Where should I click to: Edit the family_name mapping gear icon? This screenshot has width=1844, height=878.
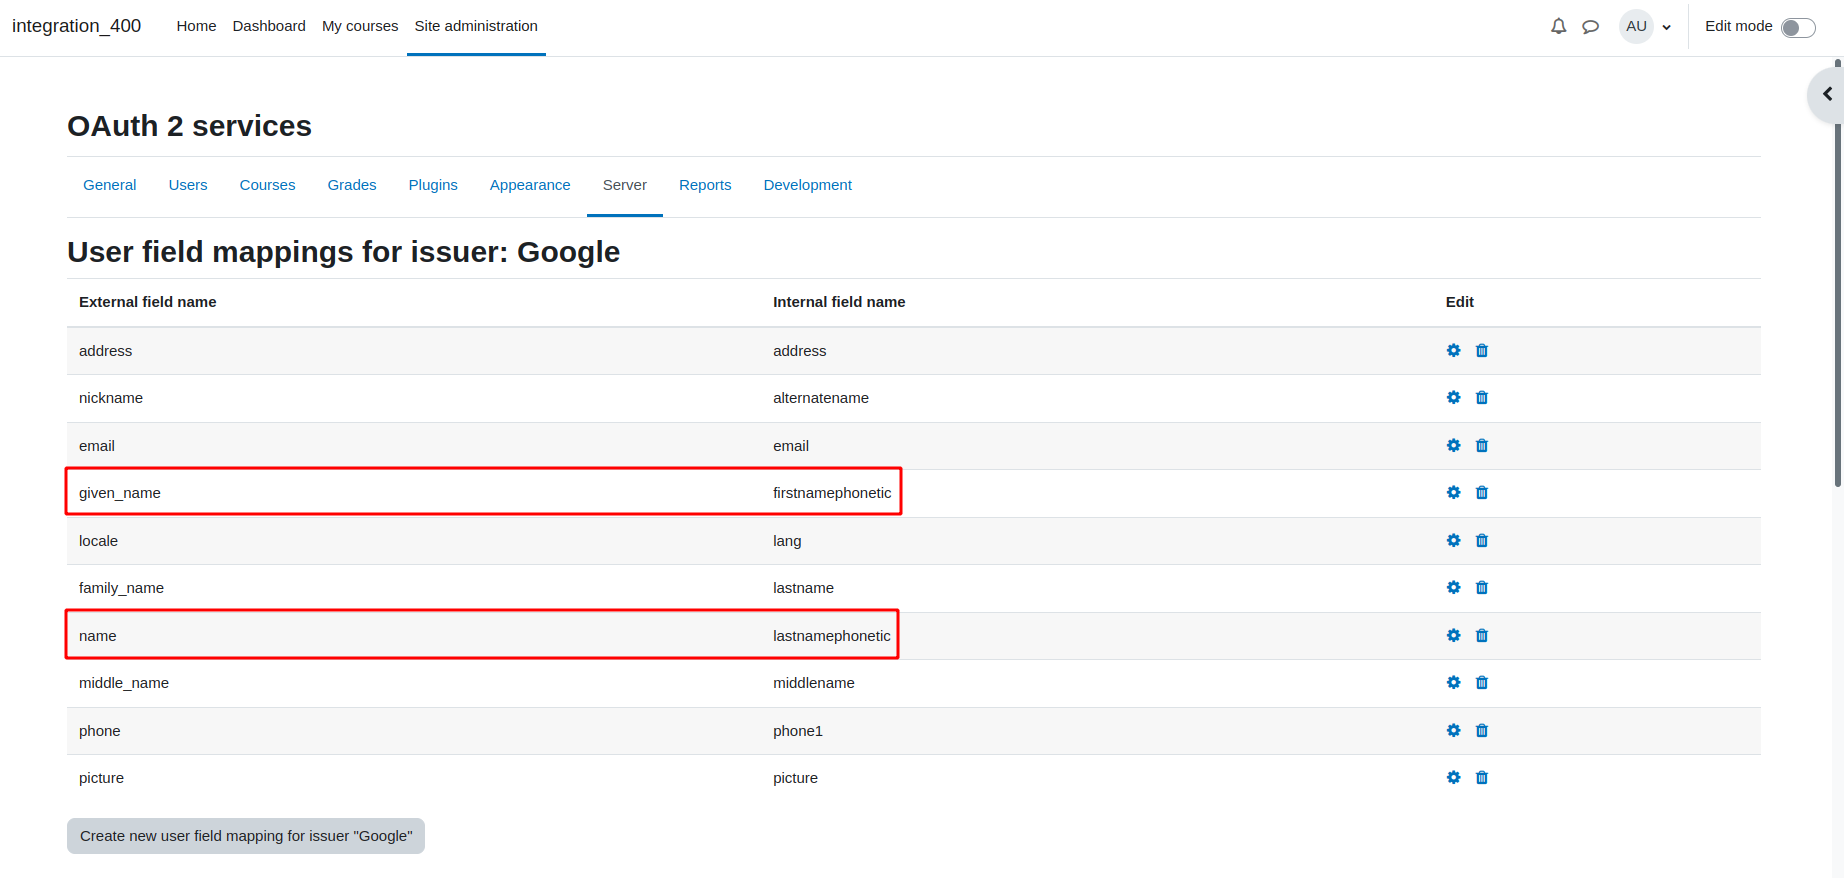coord(1454,587)
